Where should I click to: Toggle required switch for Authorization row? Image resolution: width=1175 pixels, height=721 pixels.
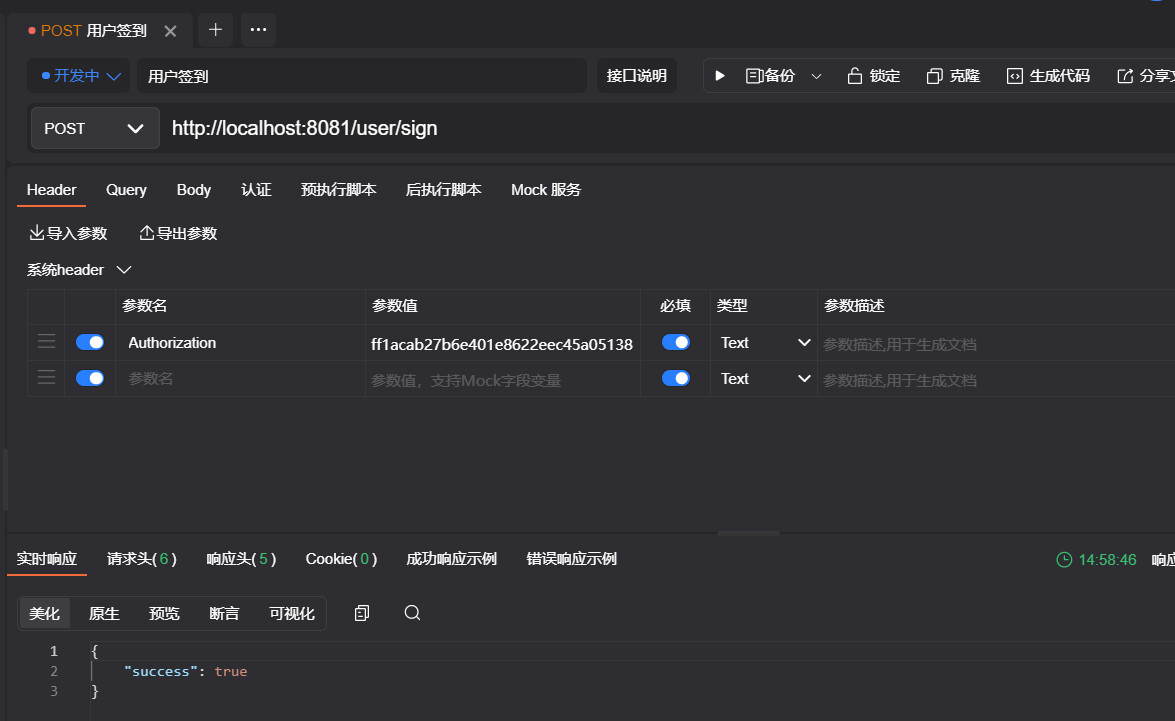coord(676,342)
